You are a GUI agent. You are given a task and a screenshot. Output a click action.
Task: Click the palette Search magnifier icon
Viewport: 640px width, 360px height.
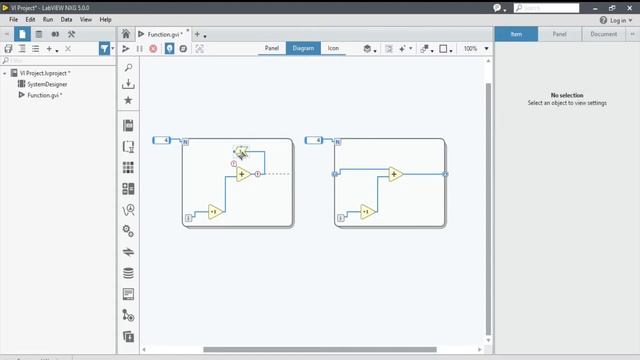point(129,67)
